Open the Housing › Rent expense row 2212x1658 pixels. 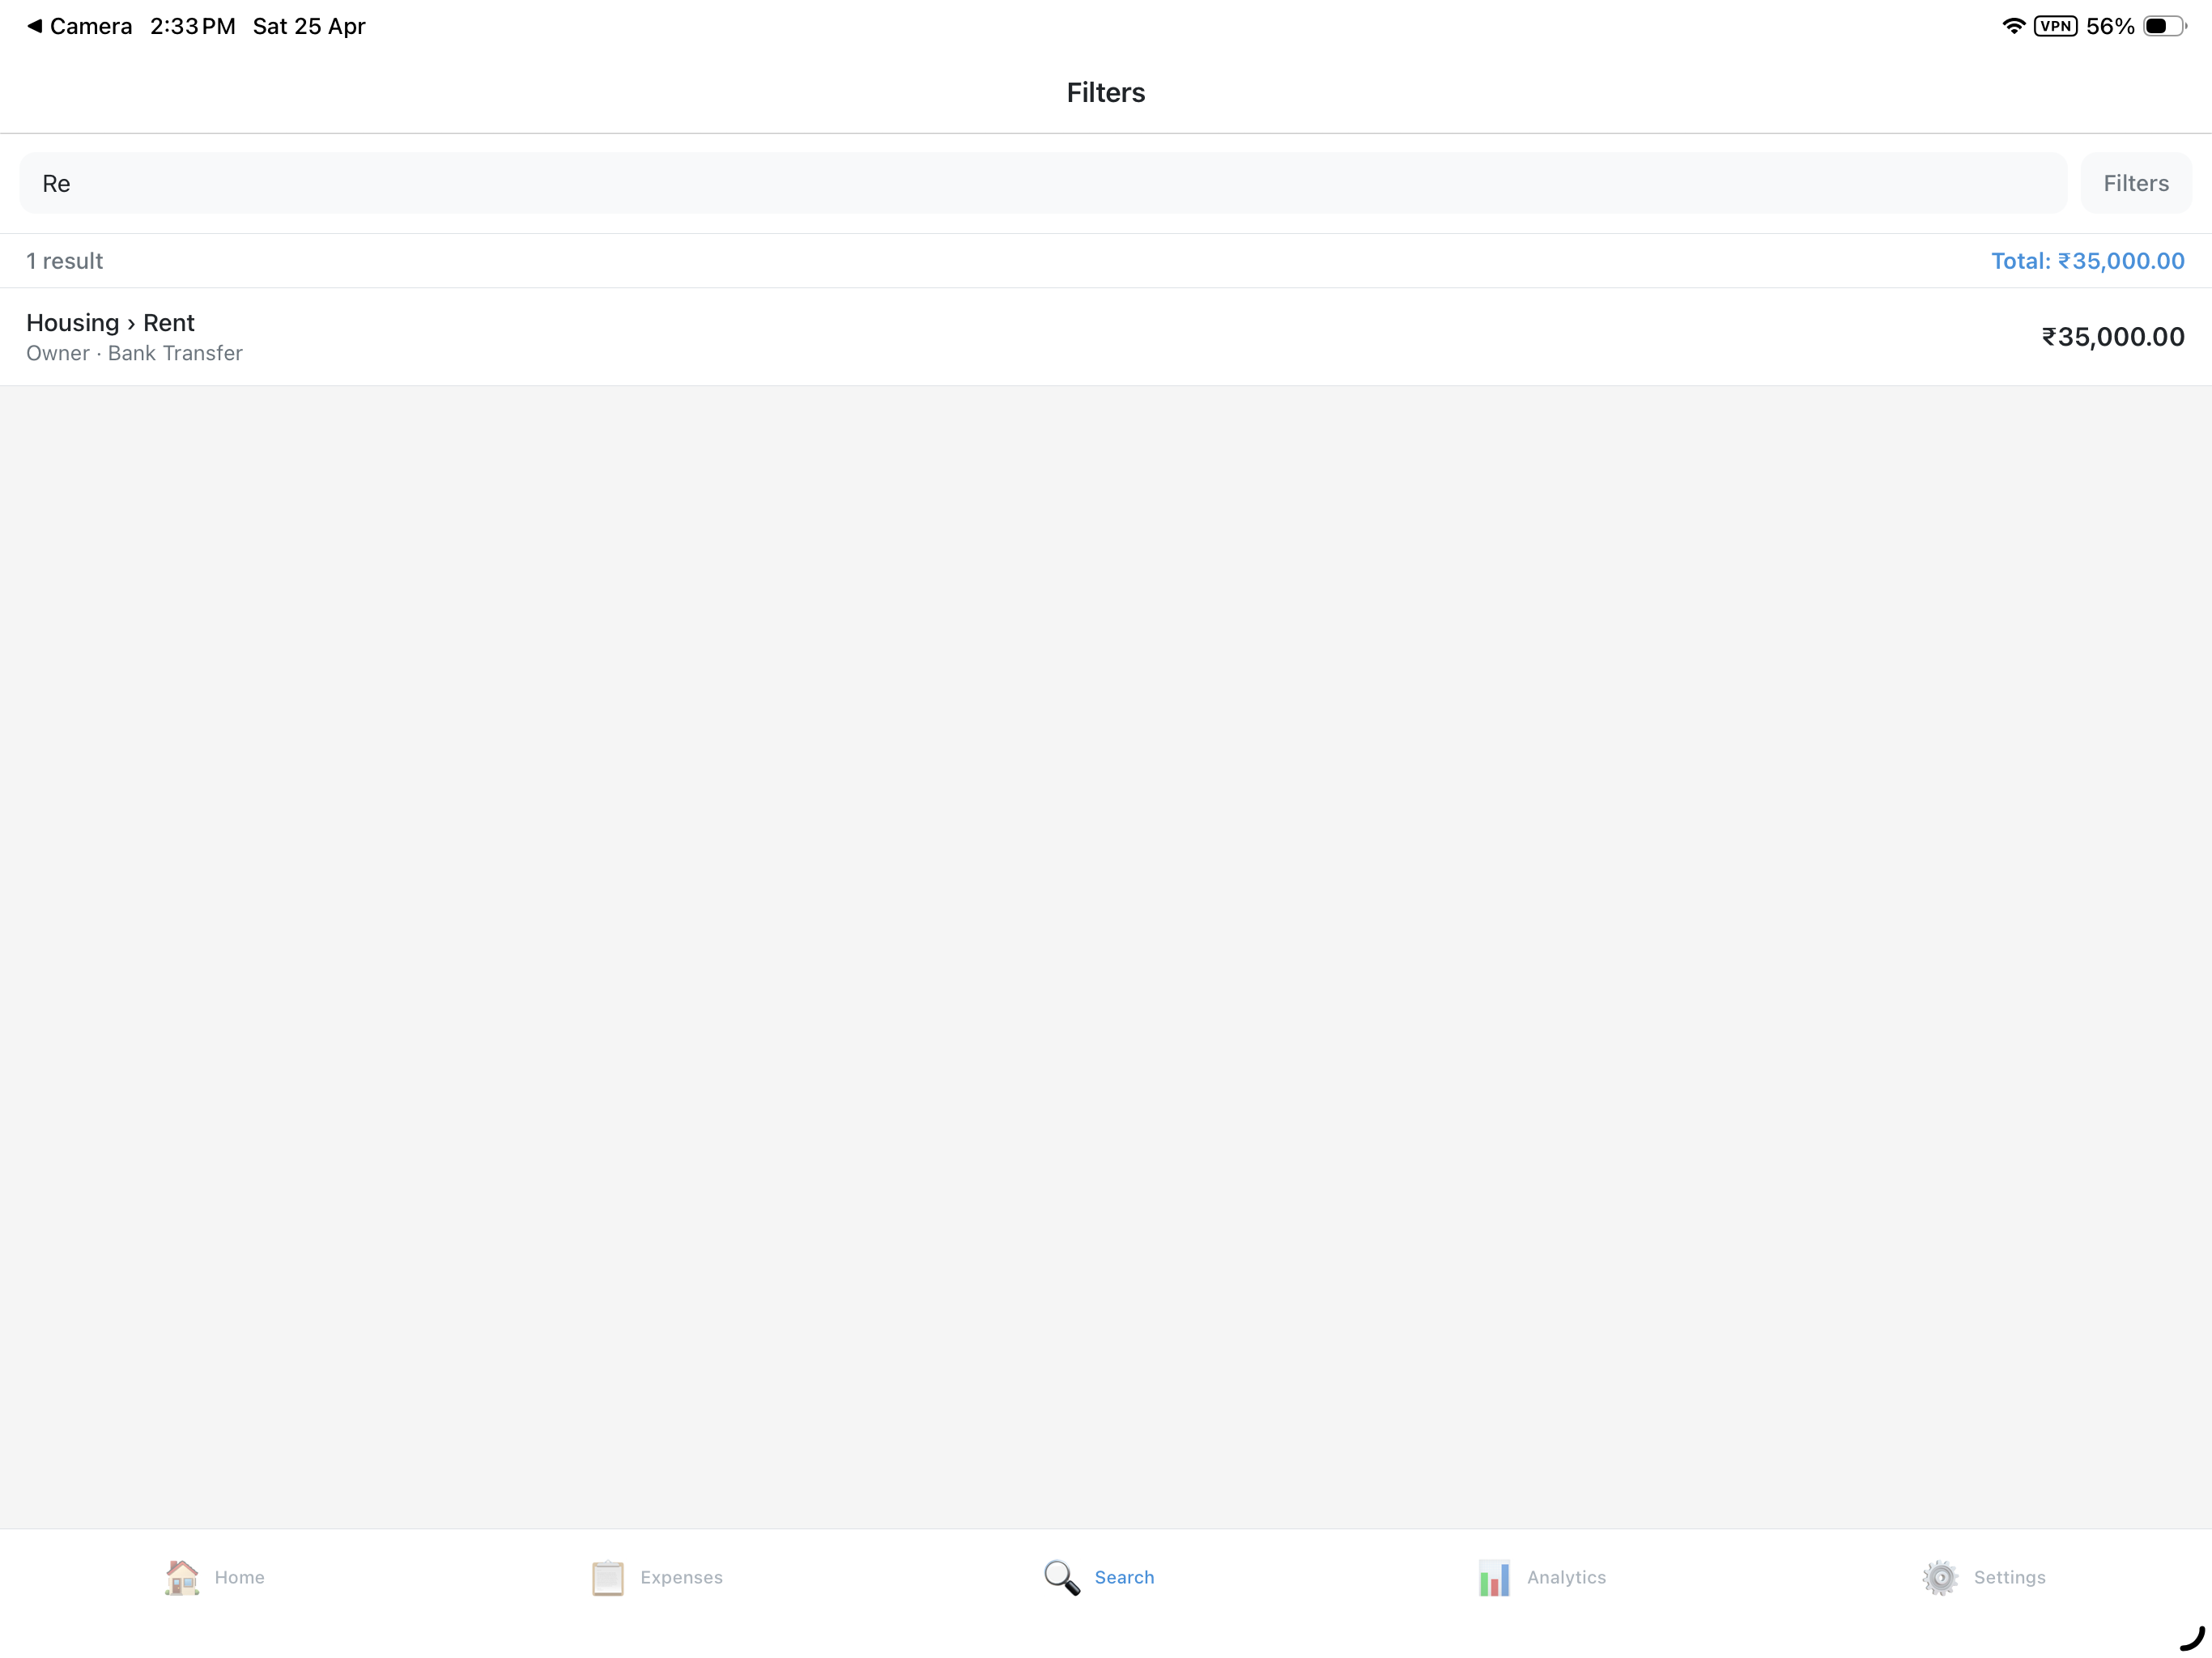tap(1106, 337)
